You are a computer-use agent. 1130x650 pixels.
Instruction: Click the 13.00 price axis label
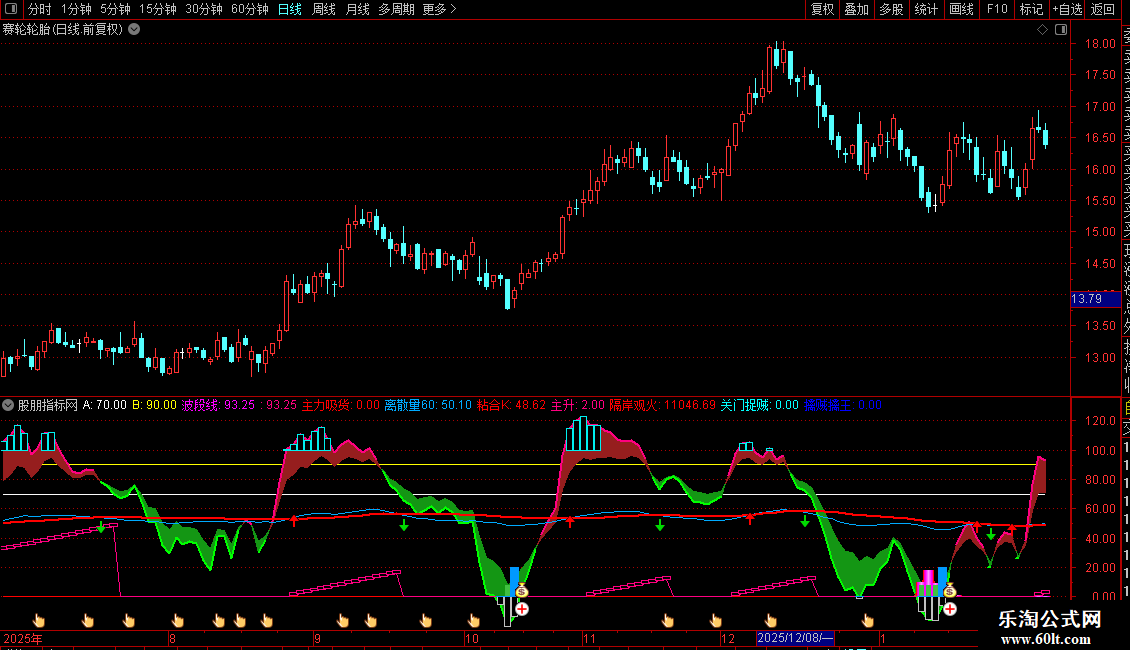1100,357
